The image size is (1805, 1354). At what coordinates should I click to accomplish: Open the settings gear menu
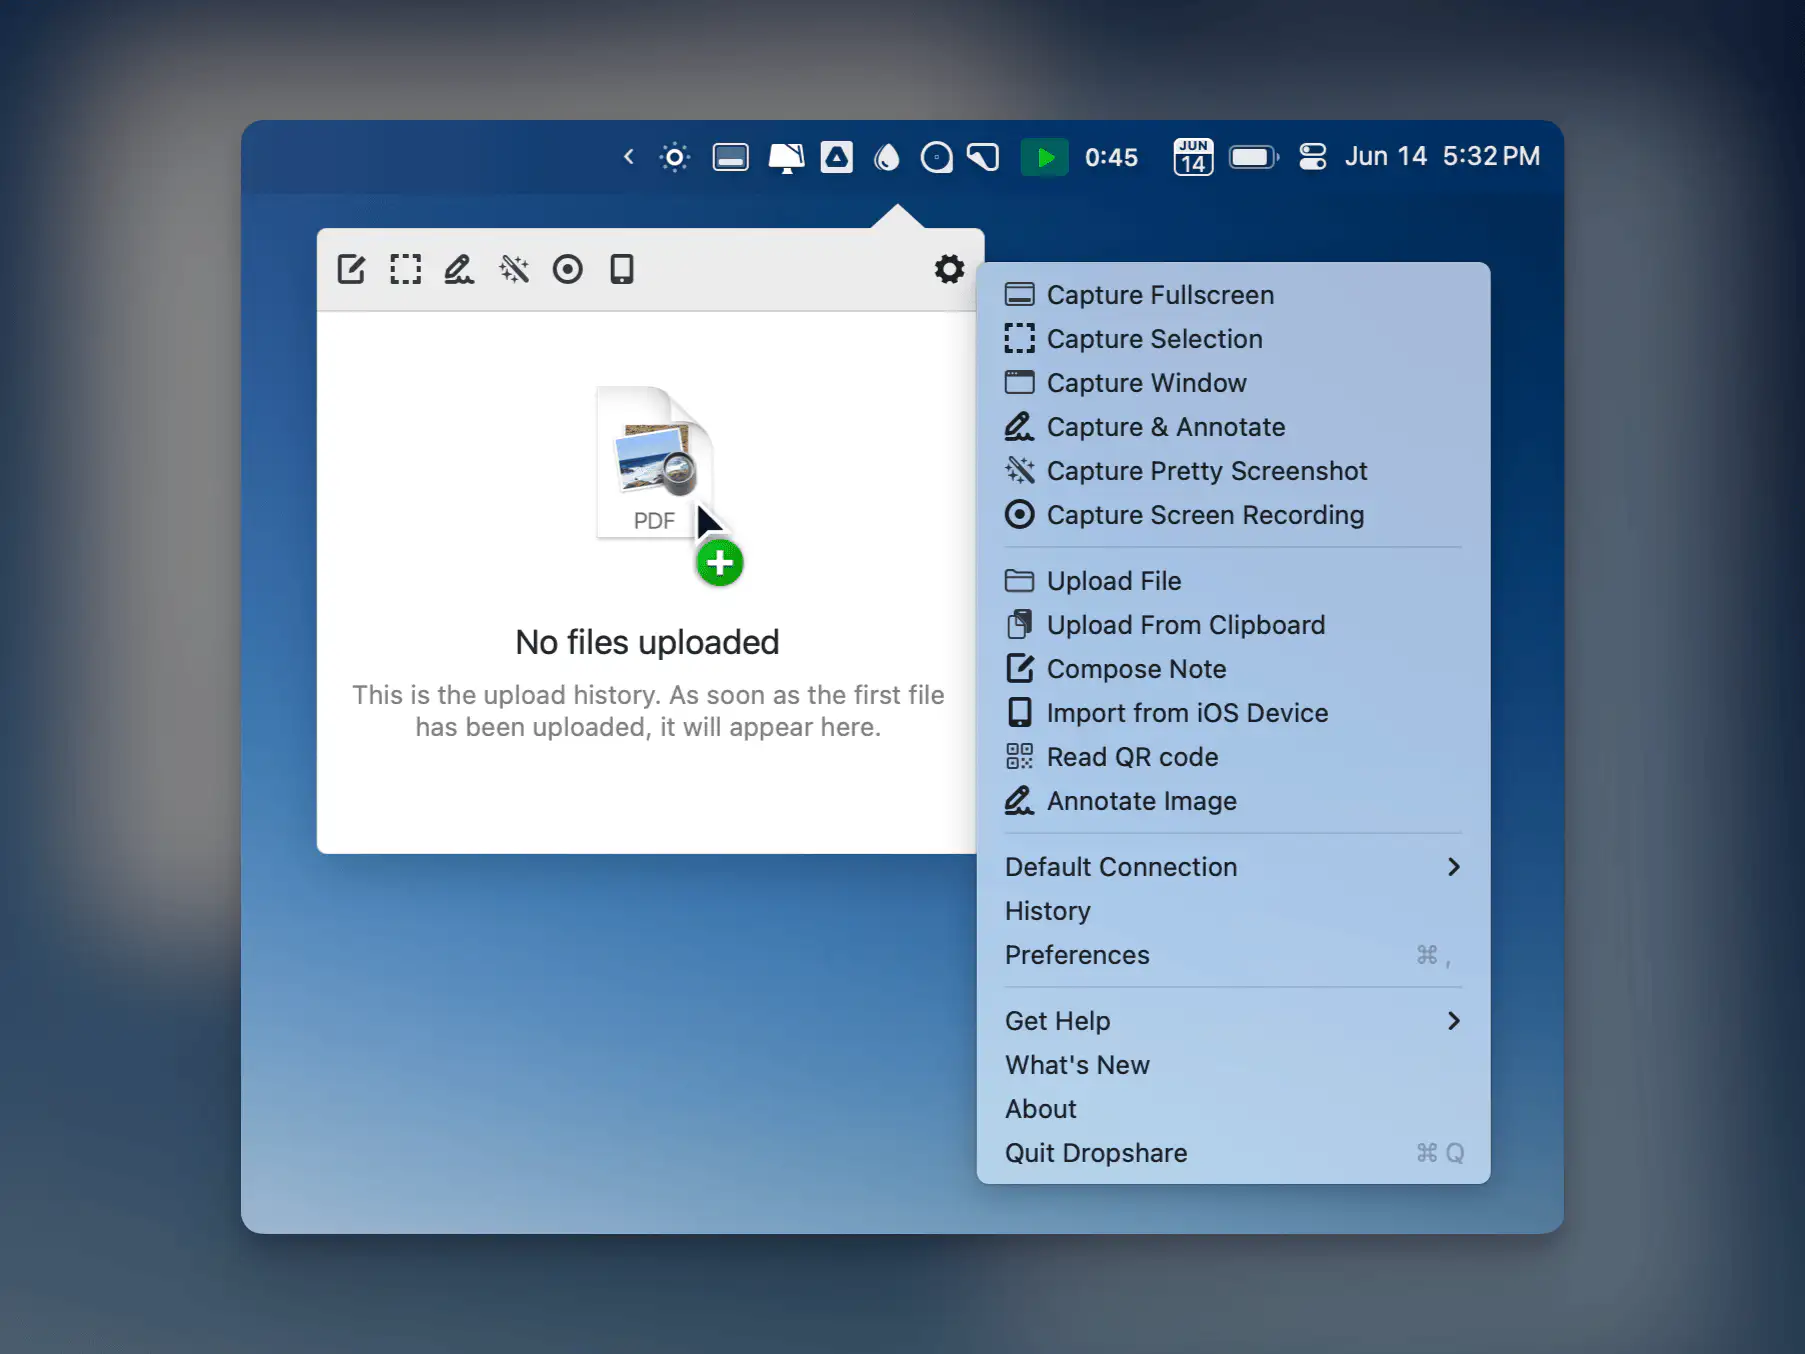click(x=949, y=269)
